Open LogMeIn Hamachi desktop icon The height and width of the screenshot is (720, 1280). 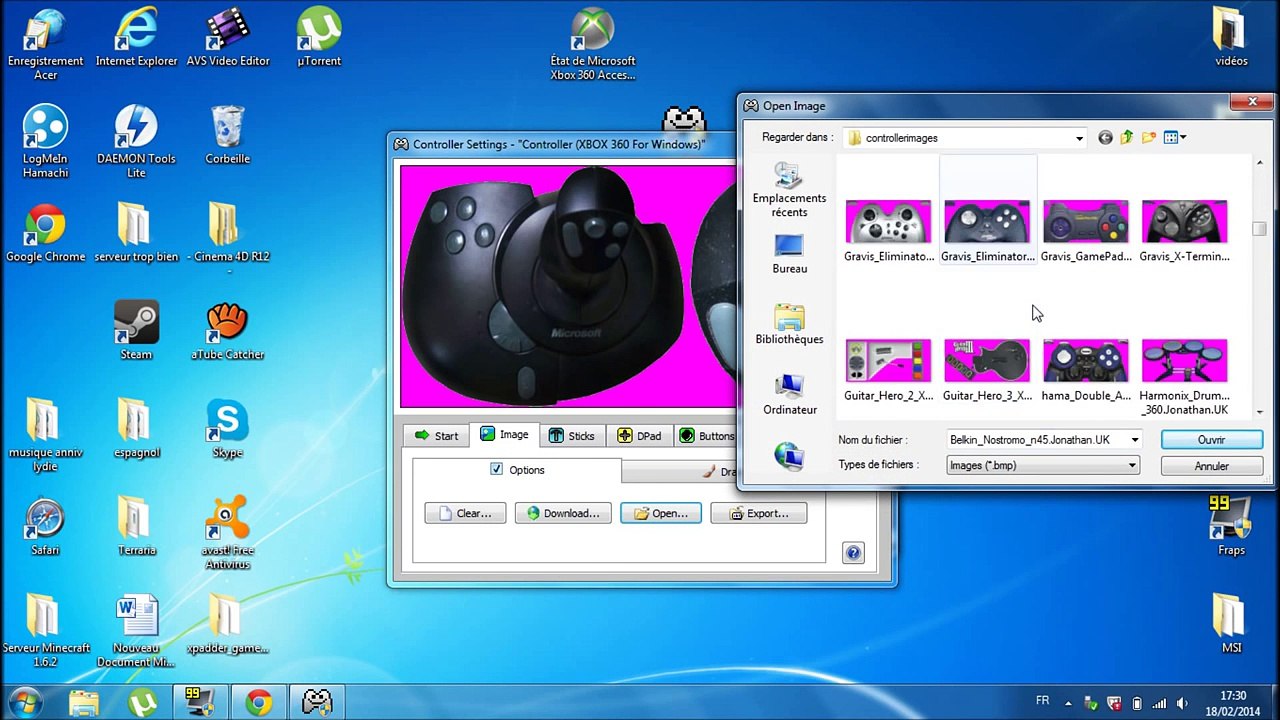pyautogui.click(x=45, y=142)
